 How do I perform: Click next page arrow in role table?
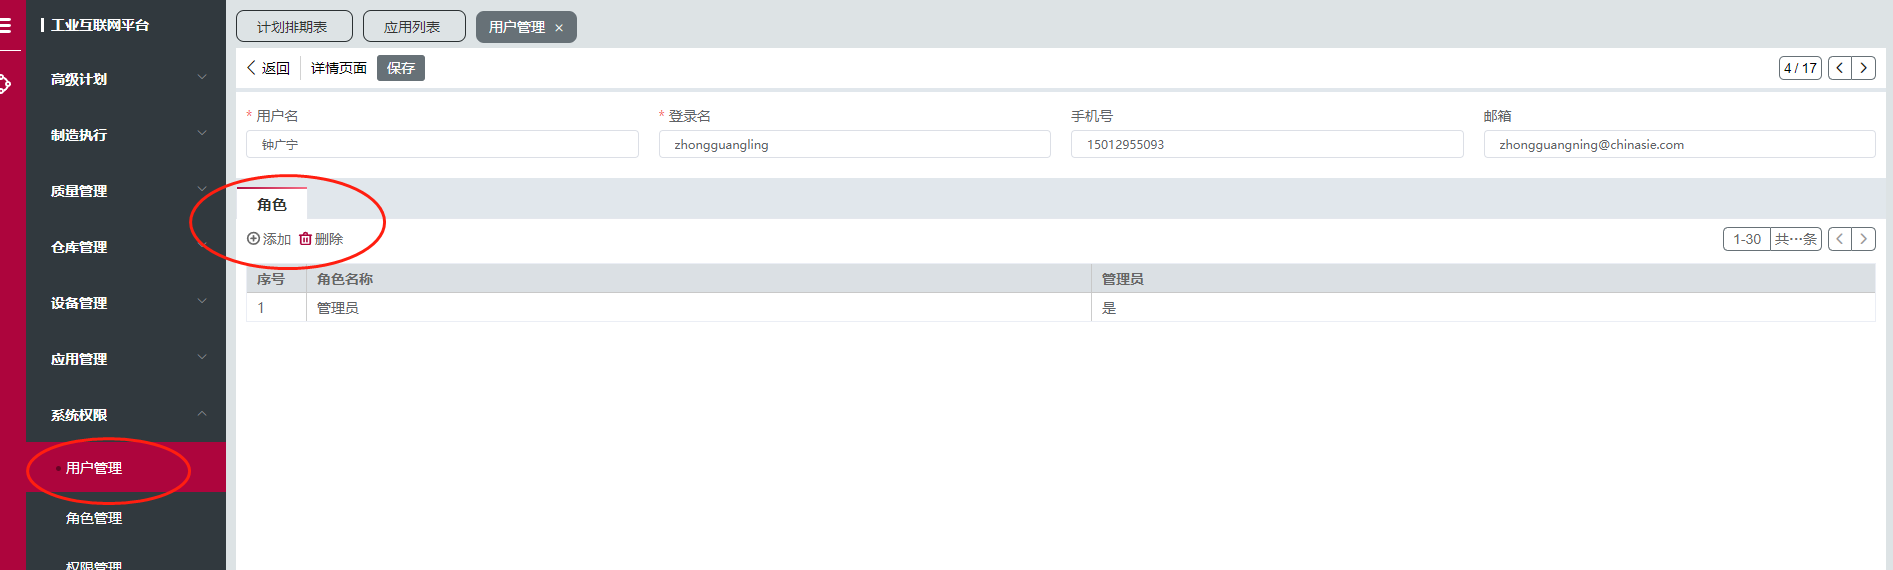click(1863, 239)
